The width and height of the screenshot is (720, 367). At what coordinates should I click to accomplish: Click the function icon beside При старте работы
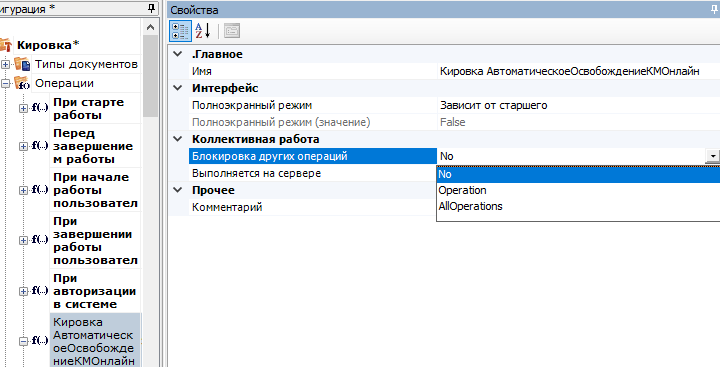coord(39,108)
